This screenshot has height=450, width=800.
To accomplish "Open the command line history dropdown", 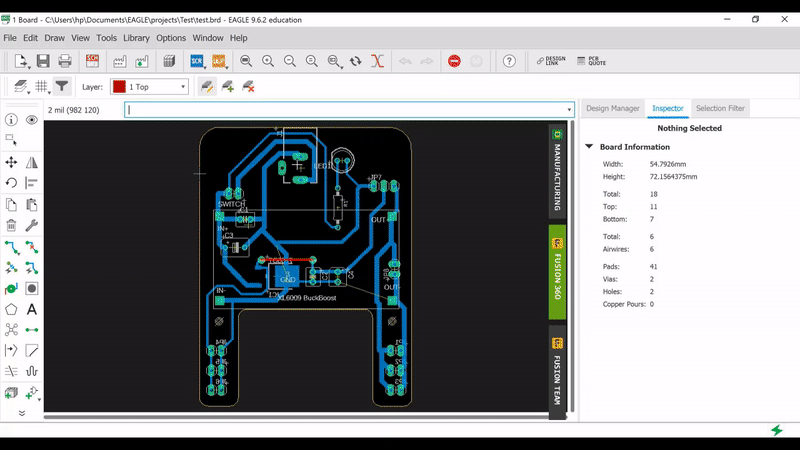I will (570, 109).
